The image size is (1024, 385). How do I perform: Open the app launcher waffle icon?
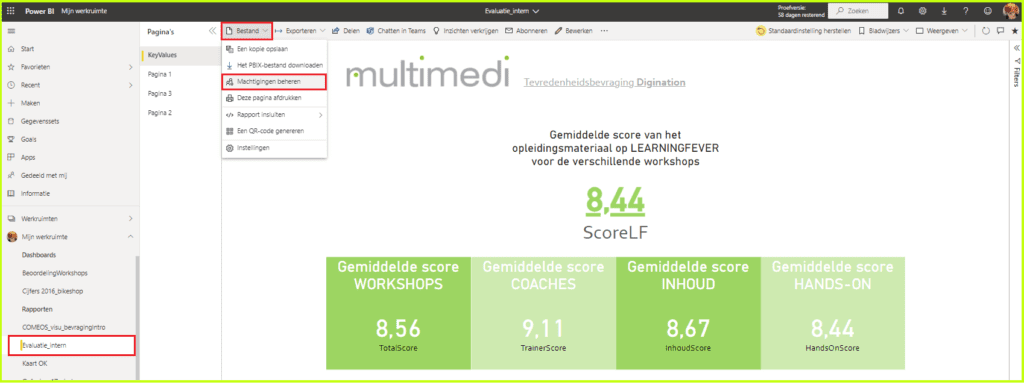click(x=10, y=11)
